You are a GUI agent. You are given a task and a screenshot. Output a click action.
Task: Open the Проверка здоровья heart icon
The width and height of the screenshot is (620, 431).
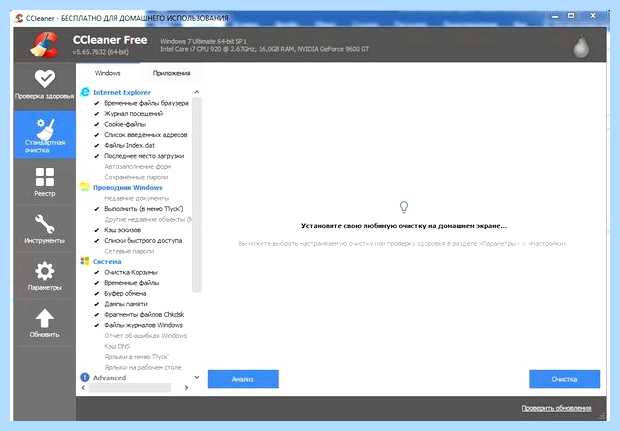pos(45,79)
